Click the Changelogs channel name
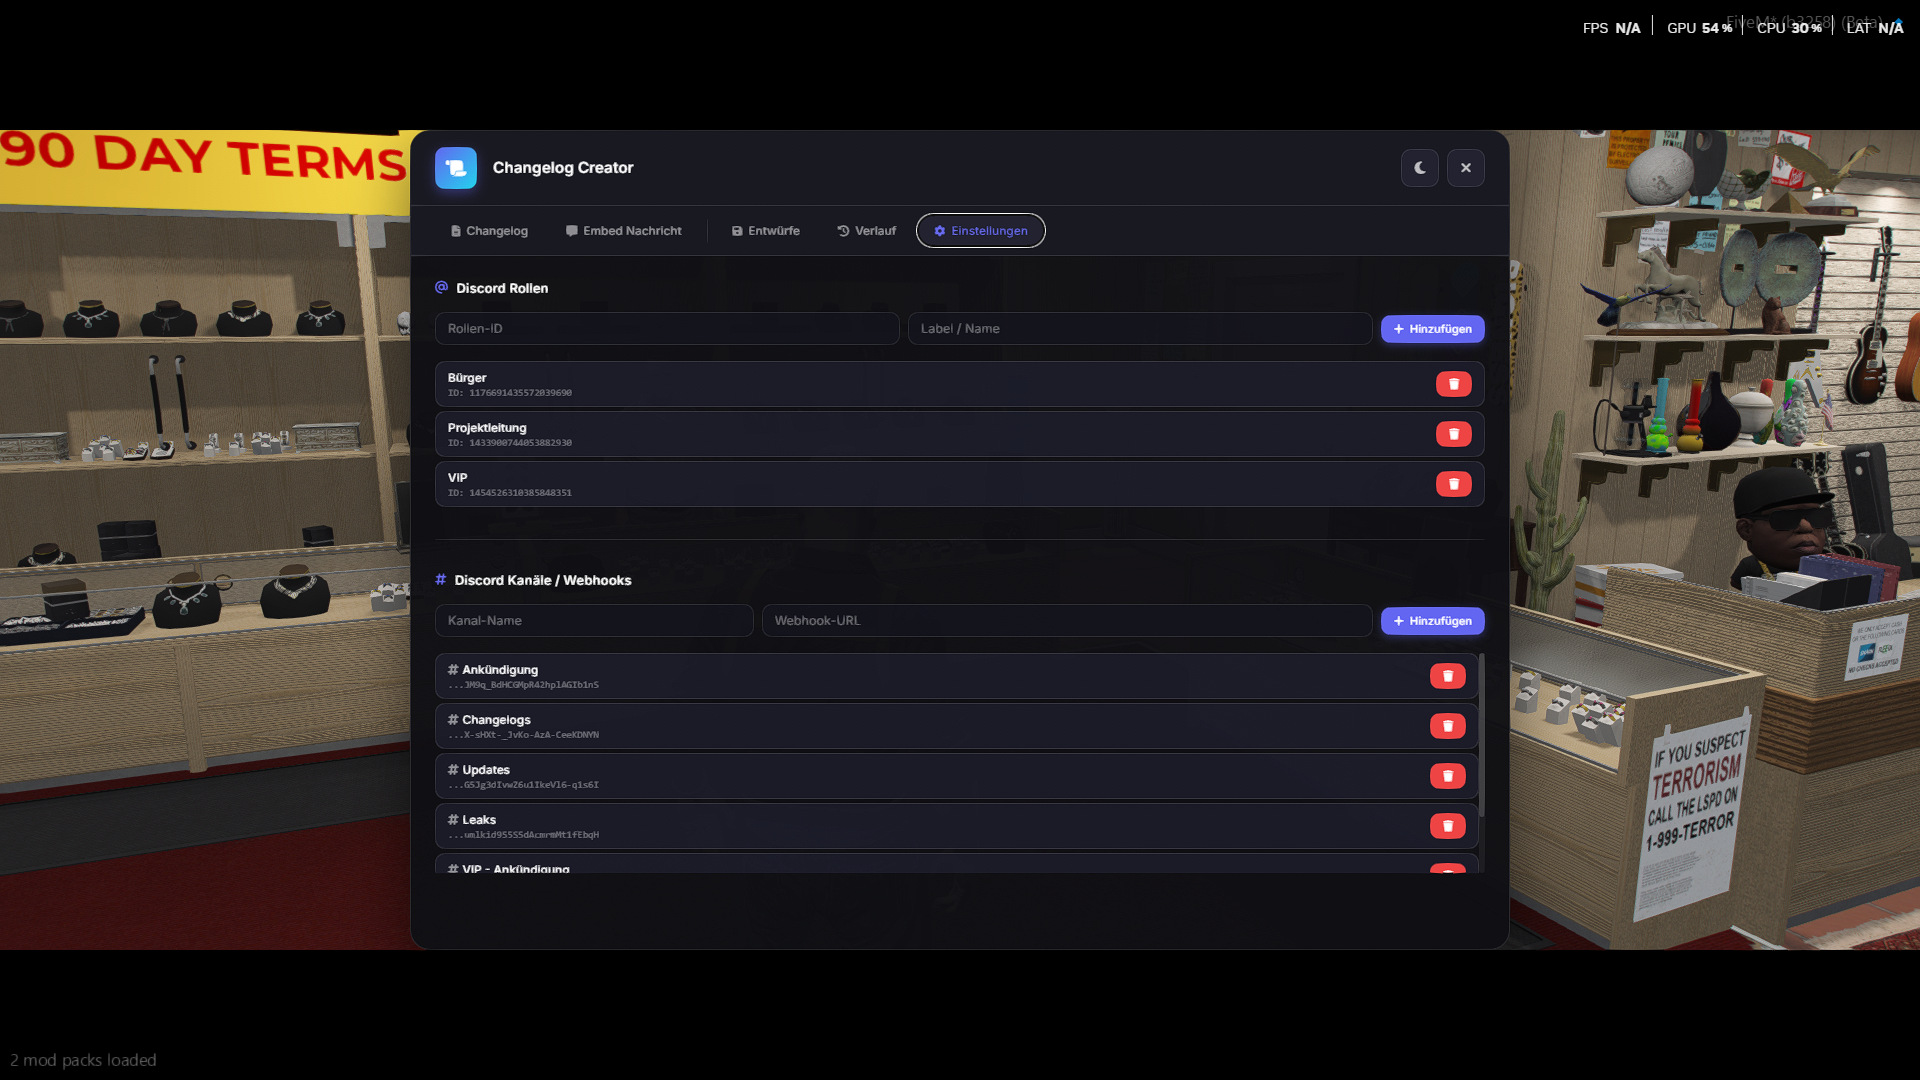 tap(496, 720)
